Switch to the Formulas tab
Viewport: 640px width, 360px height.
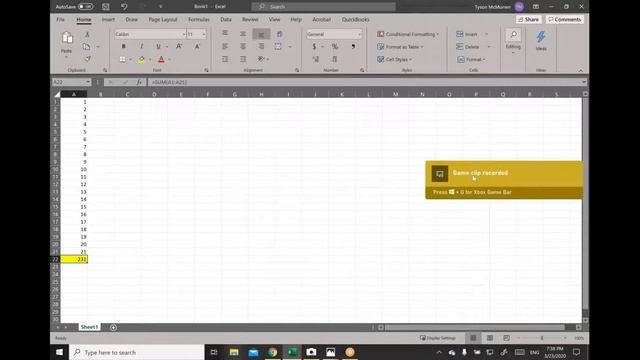(x=199, y=20)
